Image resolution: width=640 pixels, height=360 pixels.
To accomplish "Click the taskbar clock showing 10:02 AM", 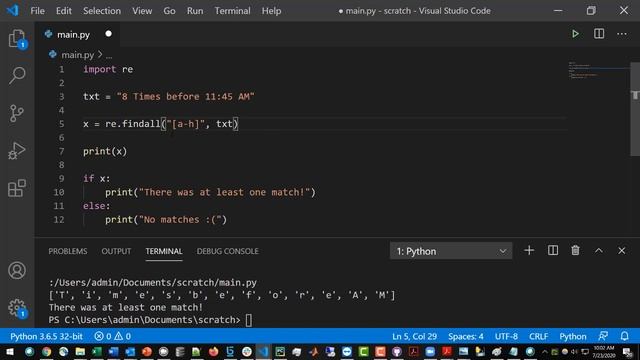I will pyautogui.click(x=603, y=352).
